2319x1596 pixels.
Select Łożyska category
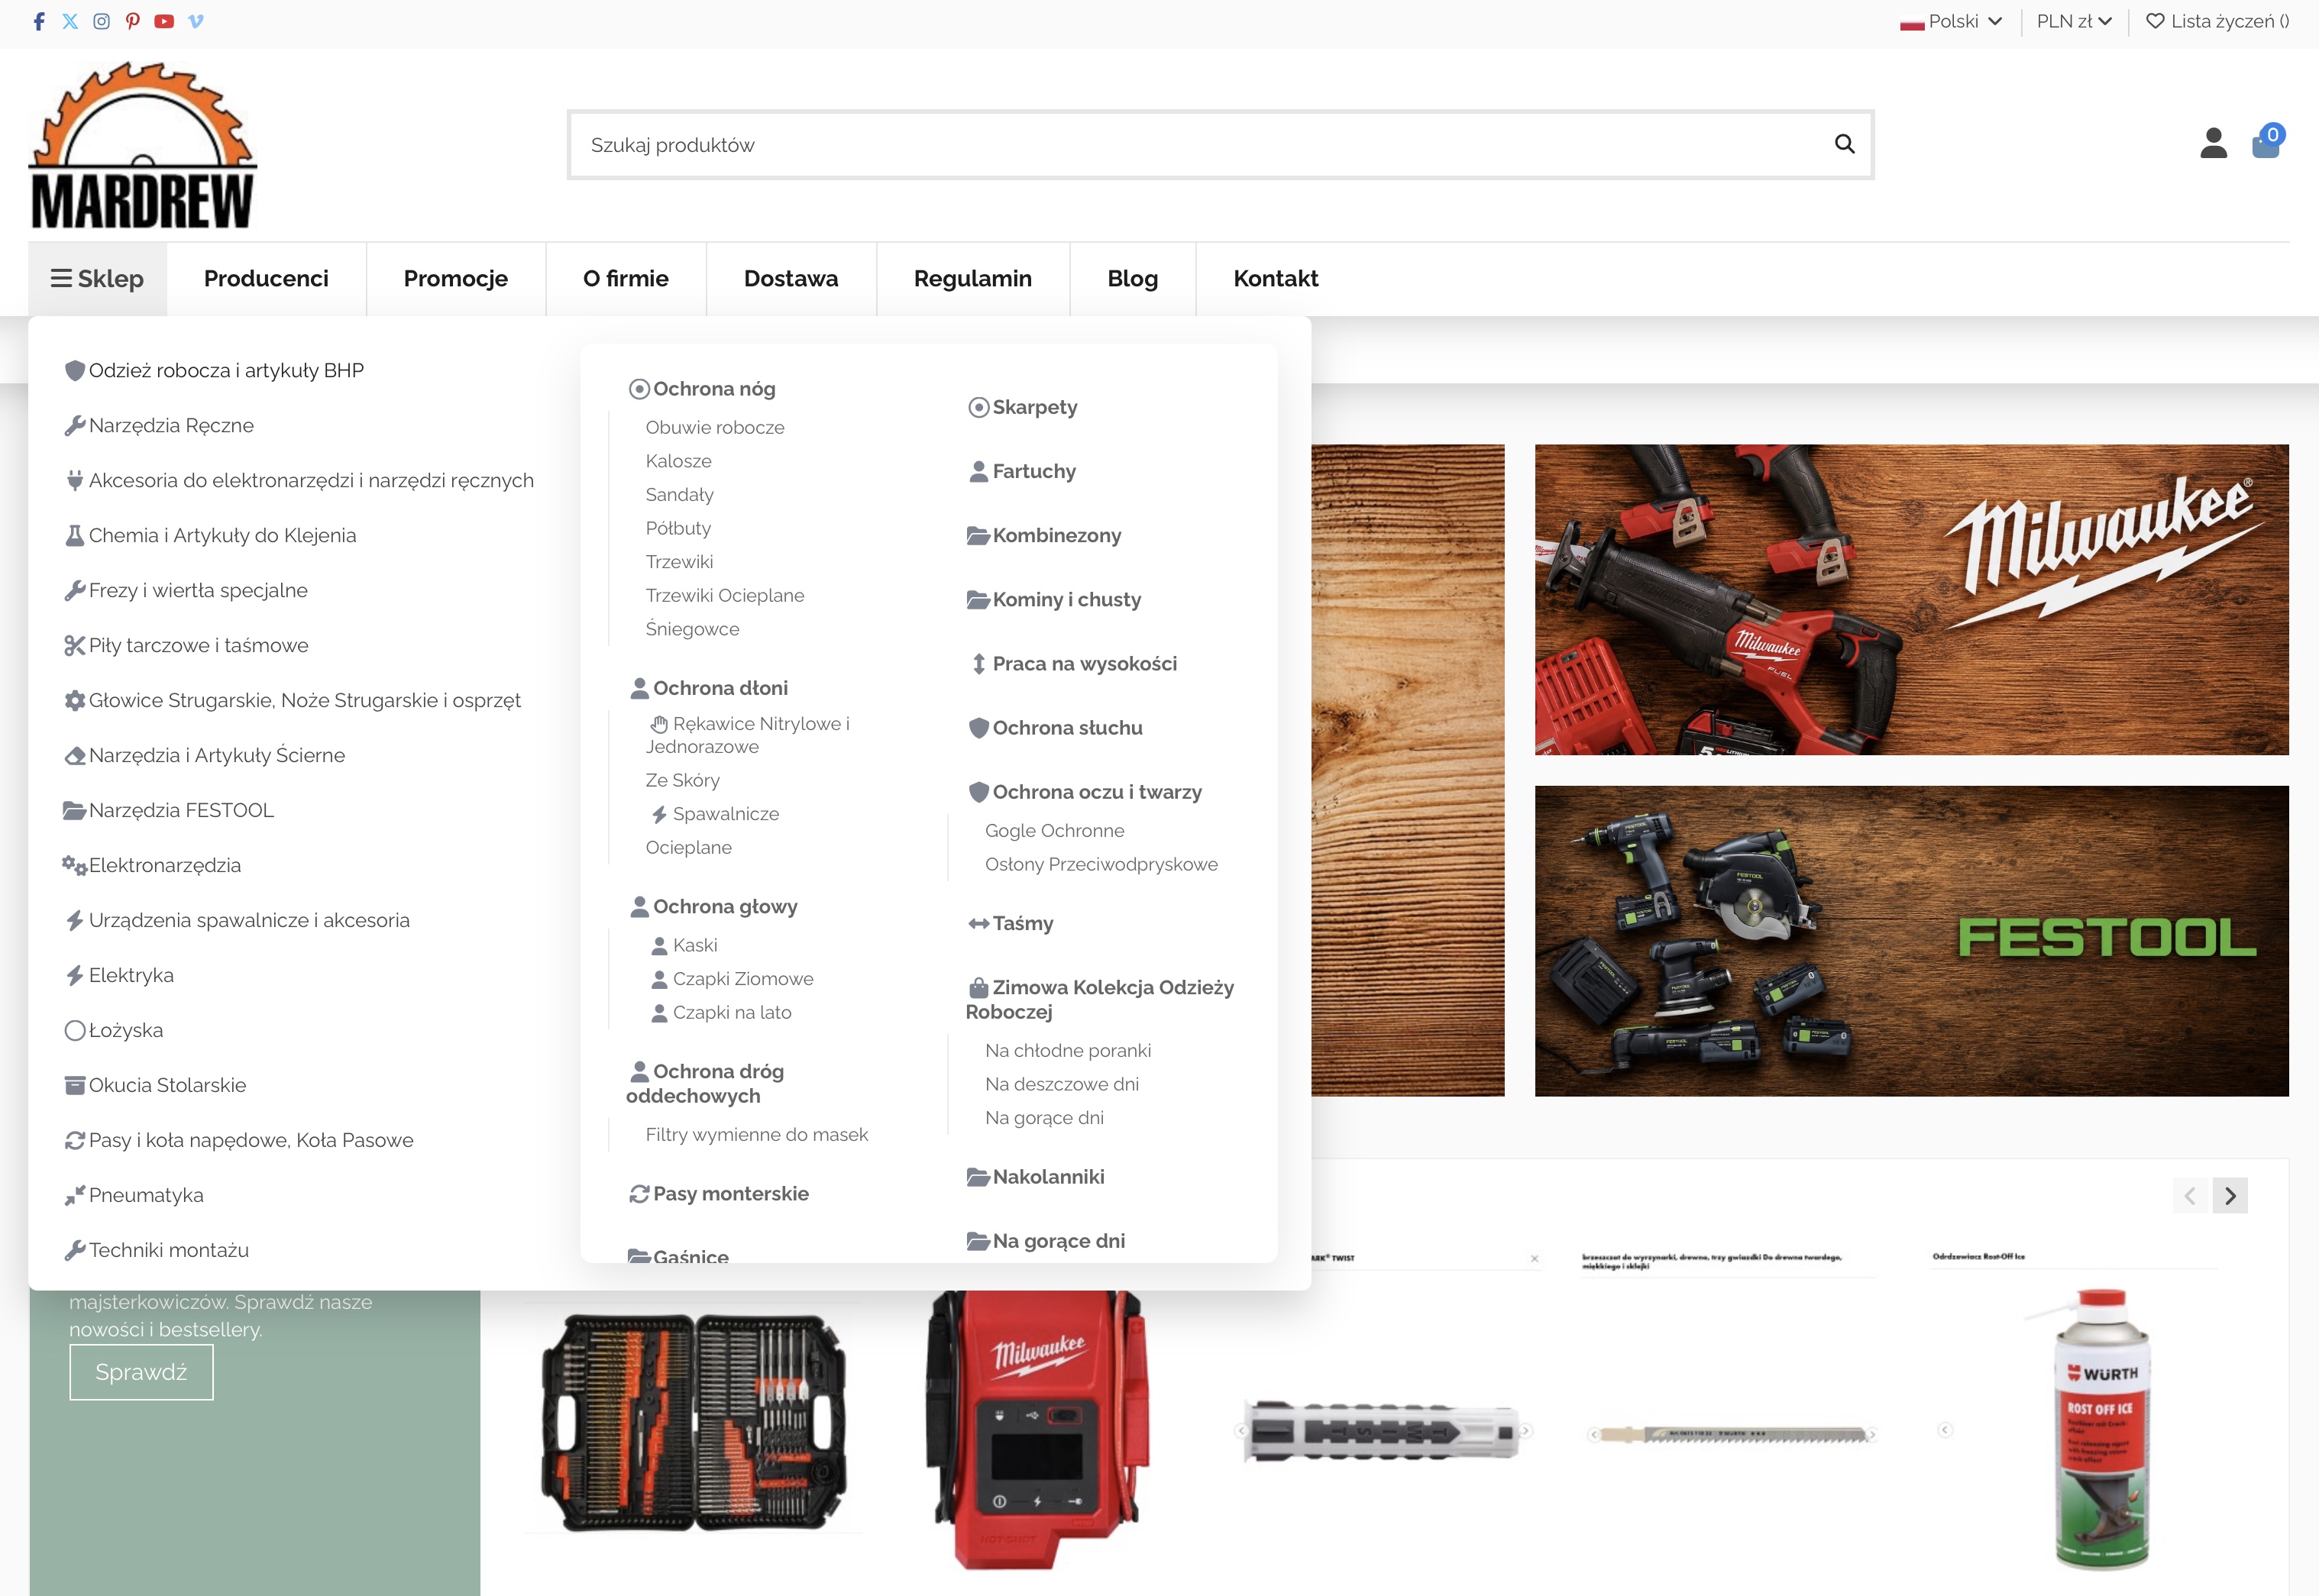pyautogui.click(x=113, y=1030)
